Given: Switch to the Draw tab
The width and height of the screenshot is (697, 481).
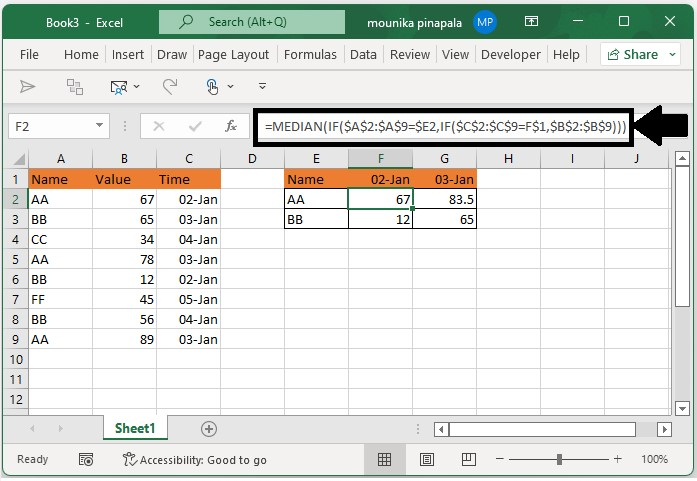Looking at the screenshot, I should 172,55.
